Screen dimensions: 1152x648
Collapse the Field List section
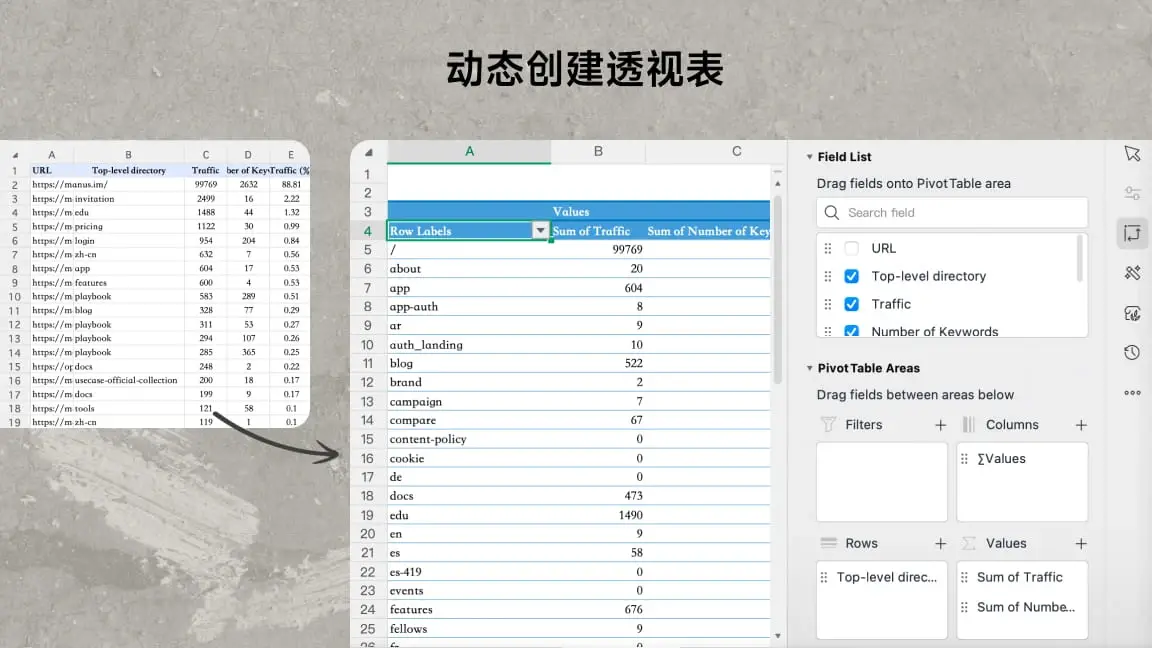click(809, 156)
